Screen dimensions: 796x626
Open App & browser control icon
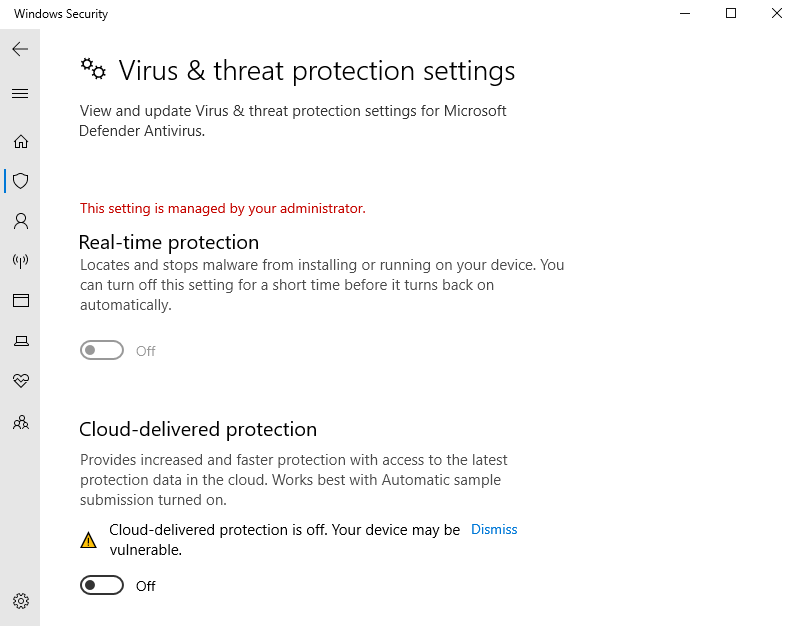[x=21, y=301]
